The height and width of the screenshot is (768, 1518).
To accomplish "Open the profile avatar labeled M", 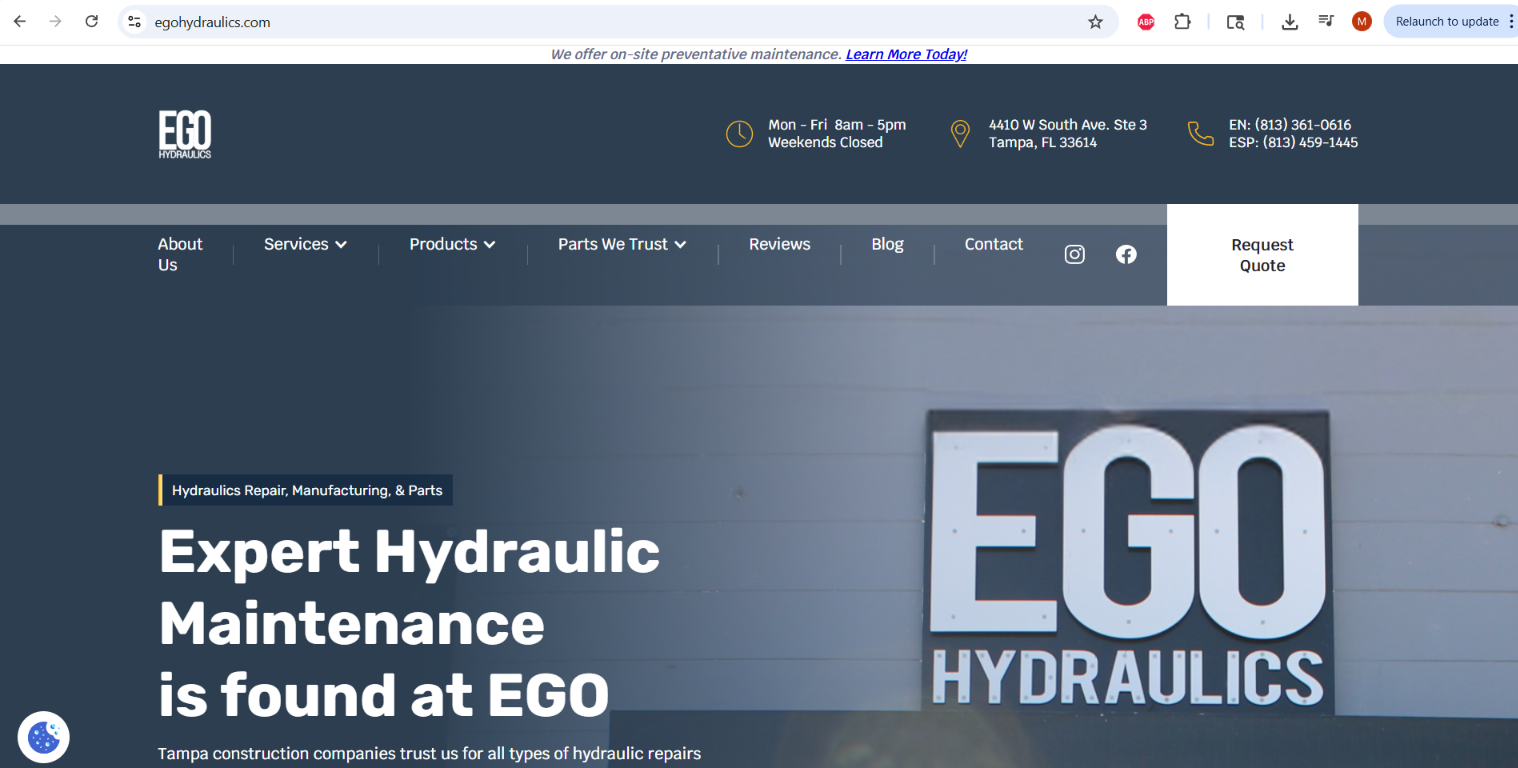I will 1362,22.
